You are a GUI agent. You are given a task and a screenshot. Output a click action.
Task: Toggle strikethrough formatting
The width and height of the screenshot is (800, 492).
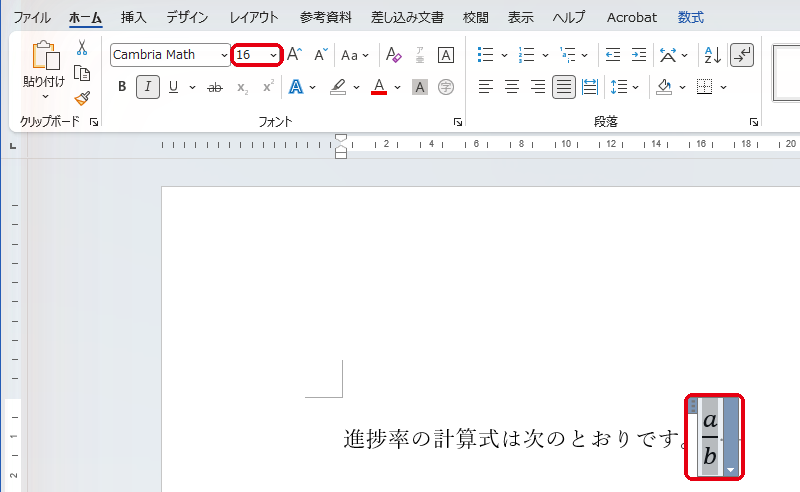coord(215,87)
